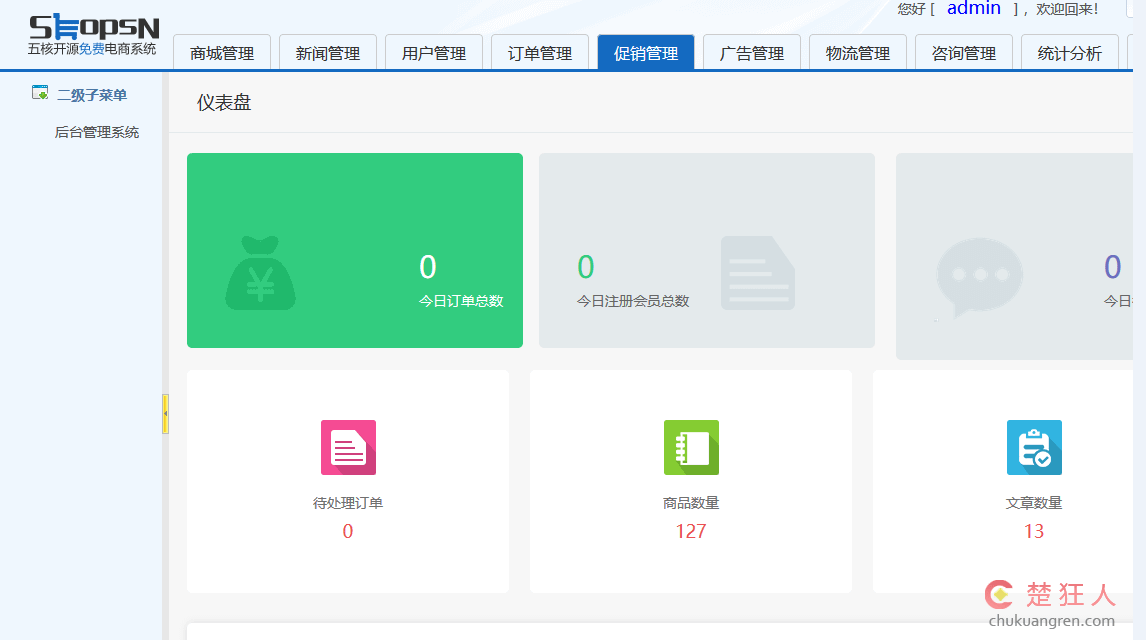Collapse the sidebar using yellow splitter handle

click(165, 413)
